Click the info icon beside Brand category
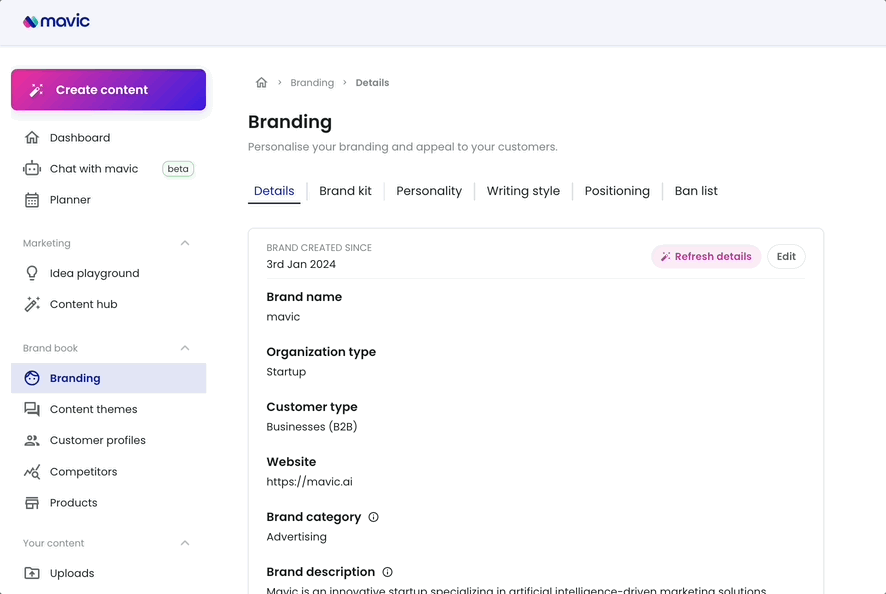The image size is (886, 594). point(373,517)
